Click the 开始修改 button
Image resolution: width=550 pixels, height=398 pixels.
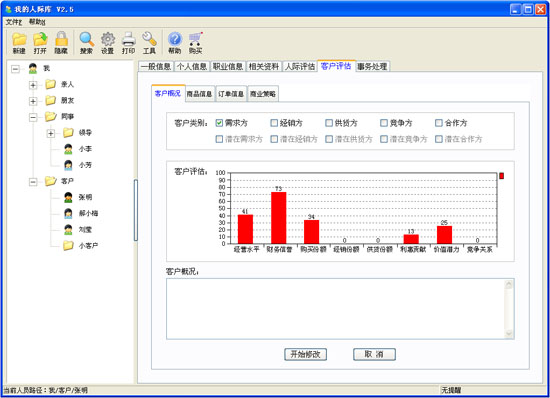point(306,354)
